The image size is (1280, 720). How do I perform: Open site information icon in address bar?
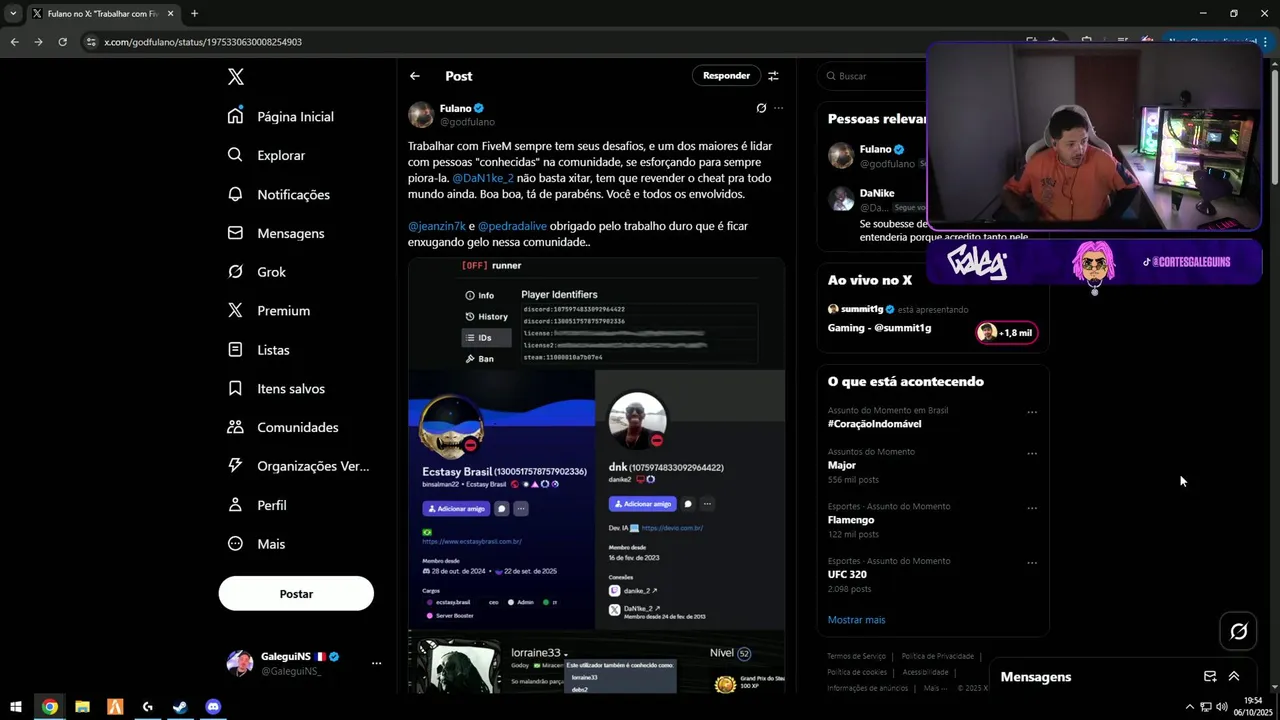(x=91, y=42)
